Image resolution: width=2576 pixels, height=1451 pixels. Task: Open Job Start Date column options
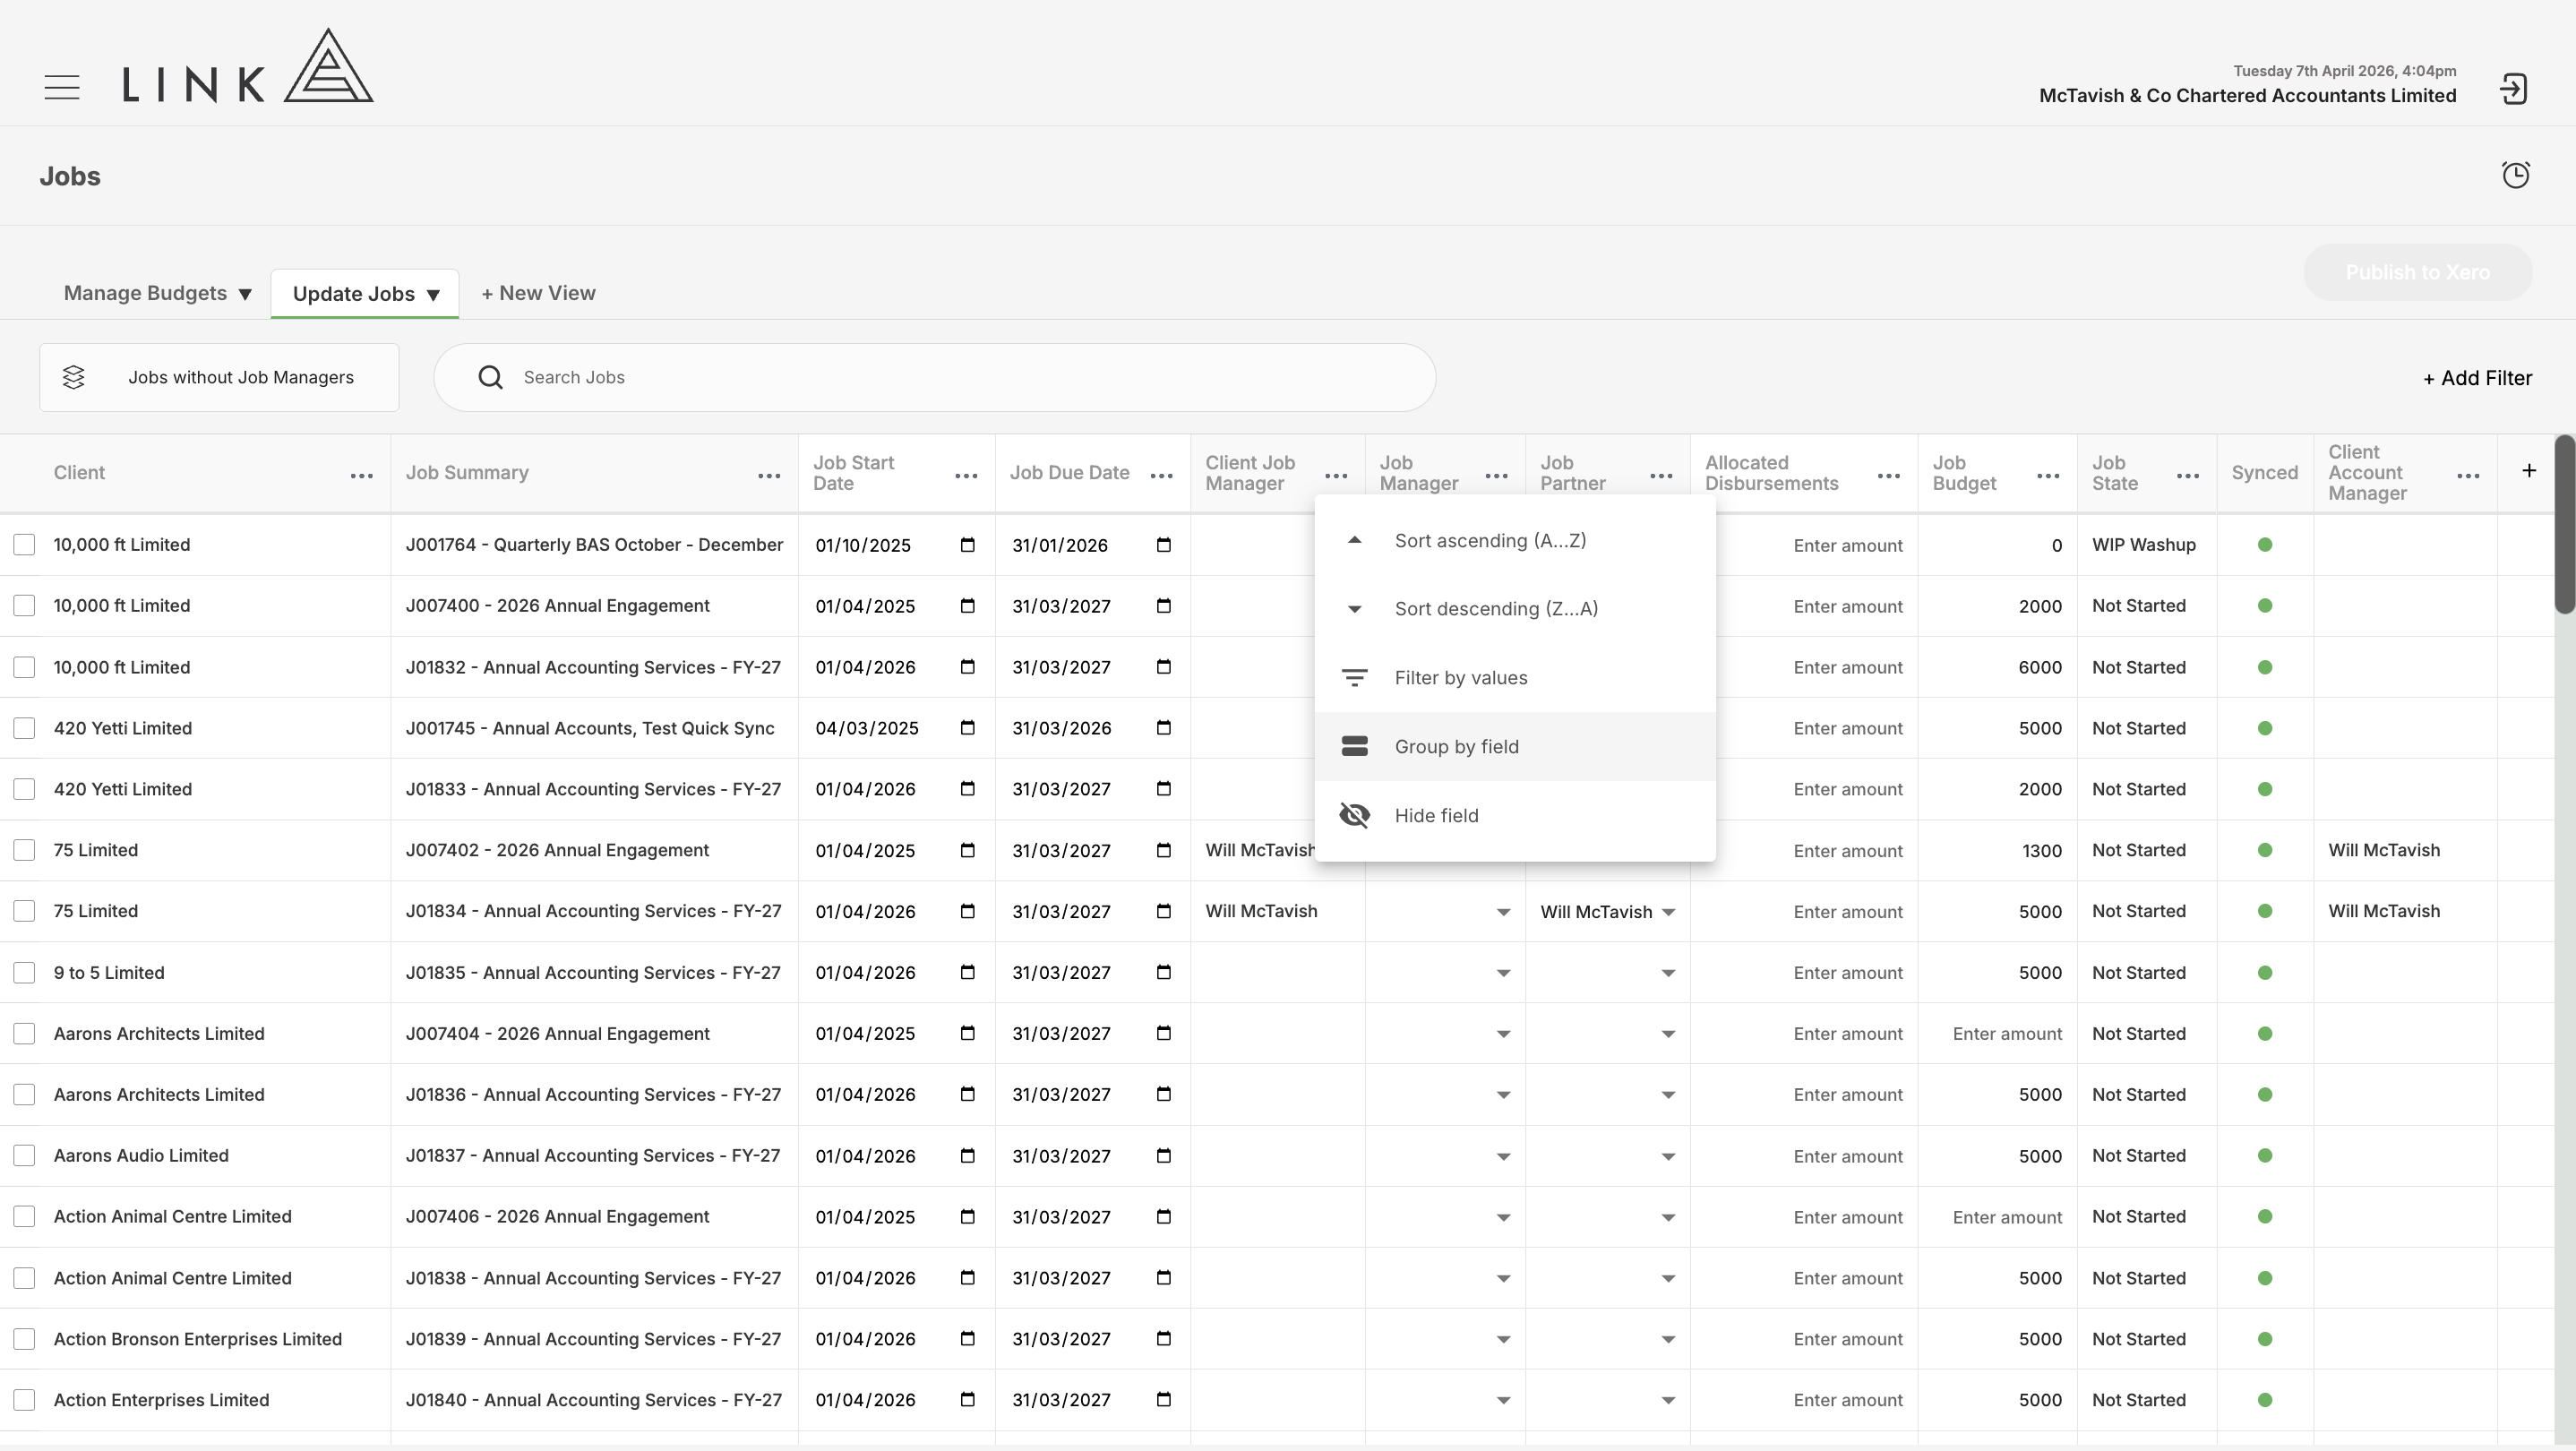coord(966,476)
